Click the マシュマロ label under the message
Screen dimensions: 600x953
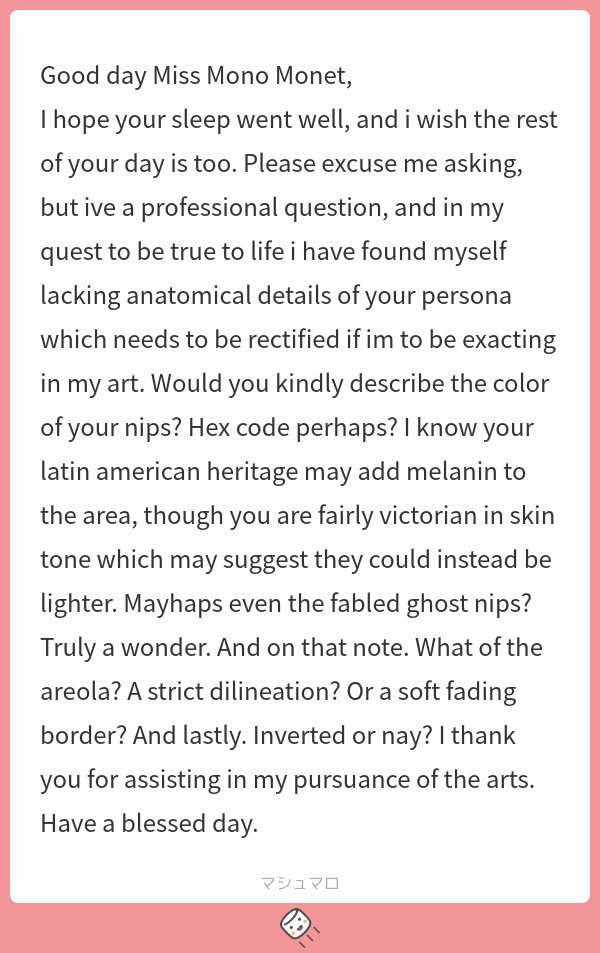point(300,883)
